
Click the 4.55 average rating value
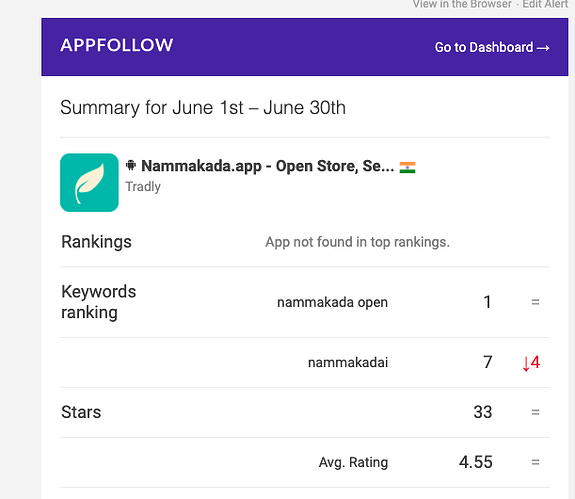coord(476,462)
